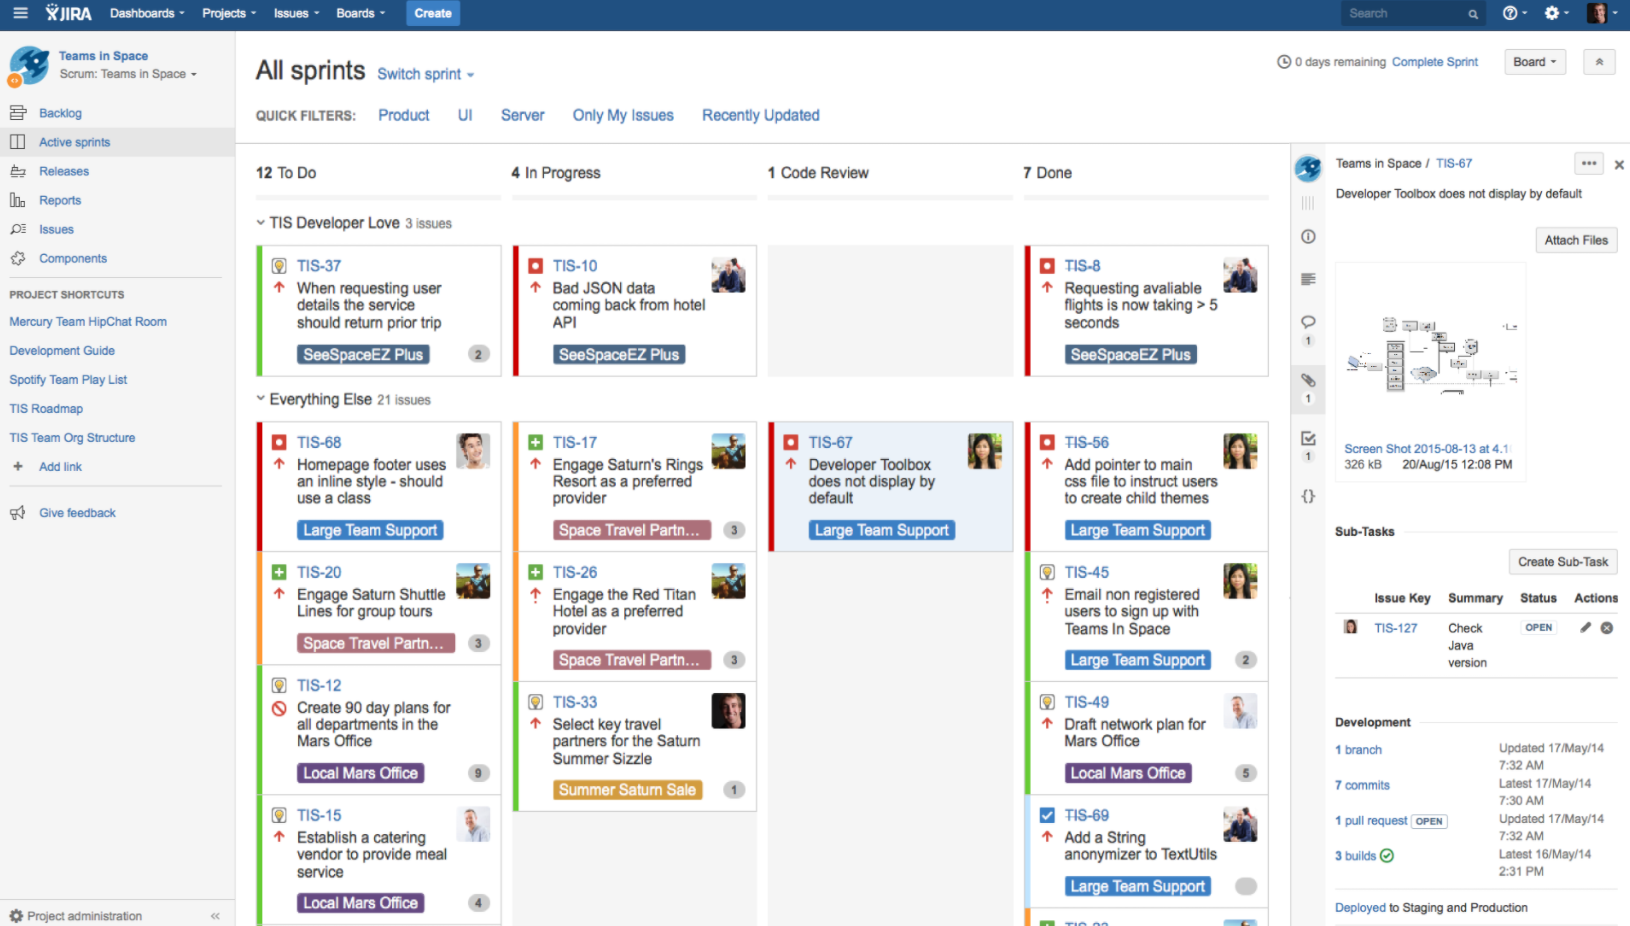Viewport: 1630px width, 926px height.
Task: Open the Projects menu
Action: click(x=228, y=13)
